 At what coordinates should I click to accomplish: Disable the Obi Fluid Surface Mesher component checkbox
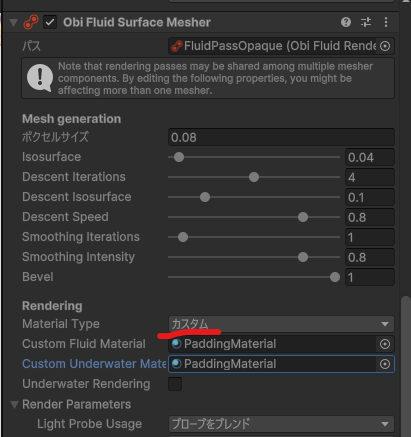coord(50,22)
